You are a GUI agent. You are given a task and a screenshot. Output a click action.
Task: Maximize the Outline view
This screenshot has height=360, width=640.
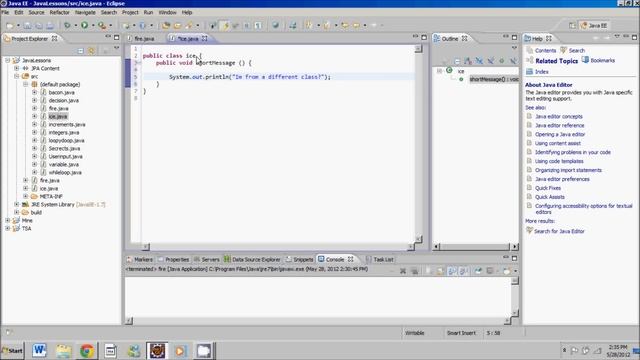pos(514,37)
